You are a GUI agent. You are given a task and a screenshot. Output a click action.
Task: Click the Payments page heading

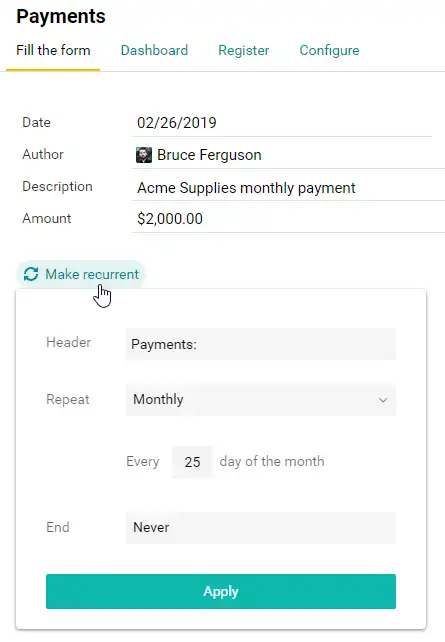tap(61, 16)
